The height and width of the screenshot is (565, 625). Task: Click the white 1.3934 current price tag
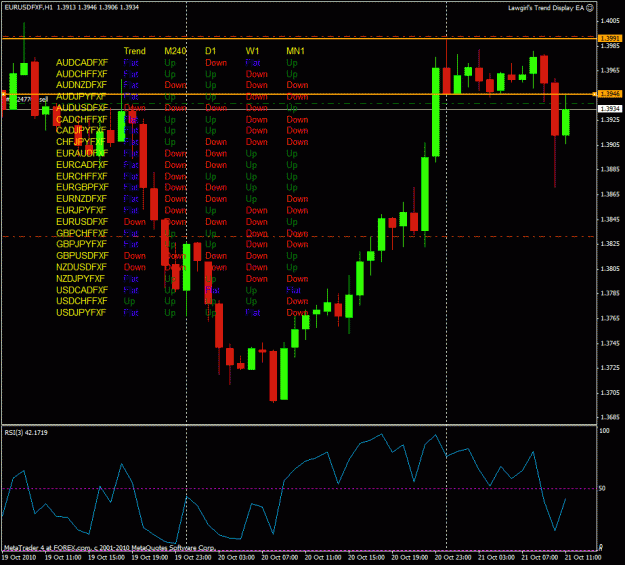click(610, 108)
